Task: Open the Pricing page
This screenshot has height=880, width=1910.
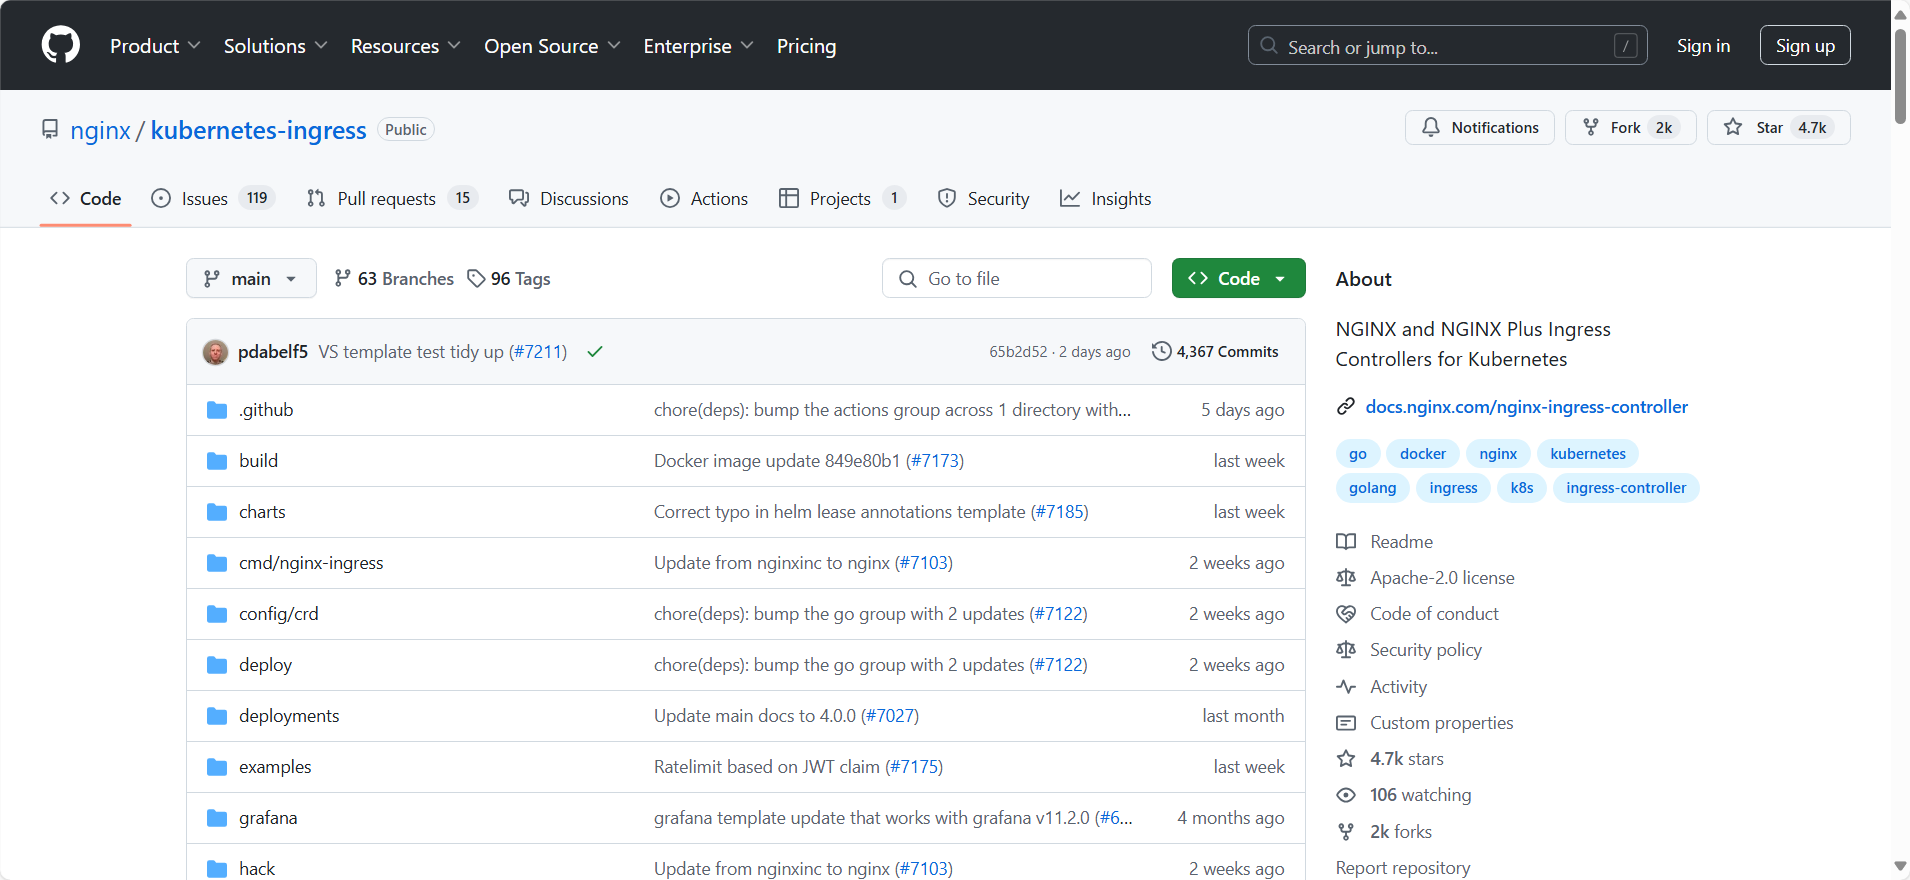Action: pos(806,46)
